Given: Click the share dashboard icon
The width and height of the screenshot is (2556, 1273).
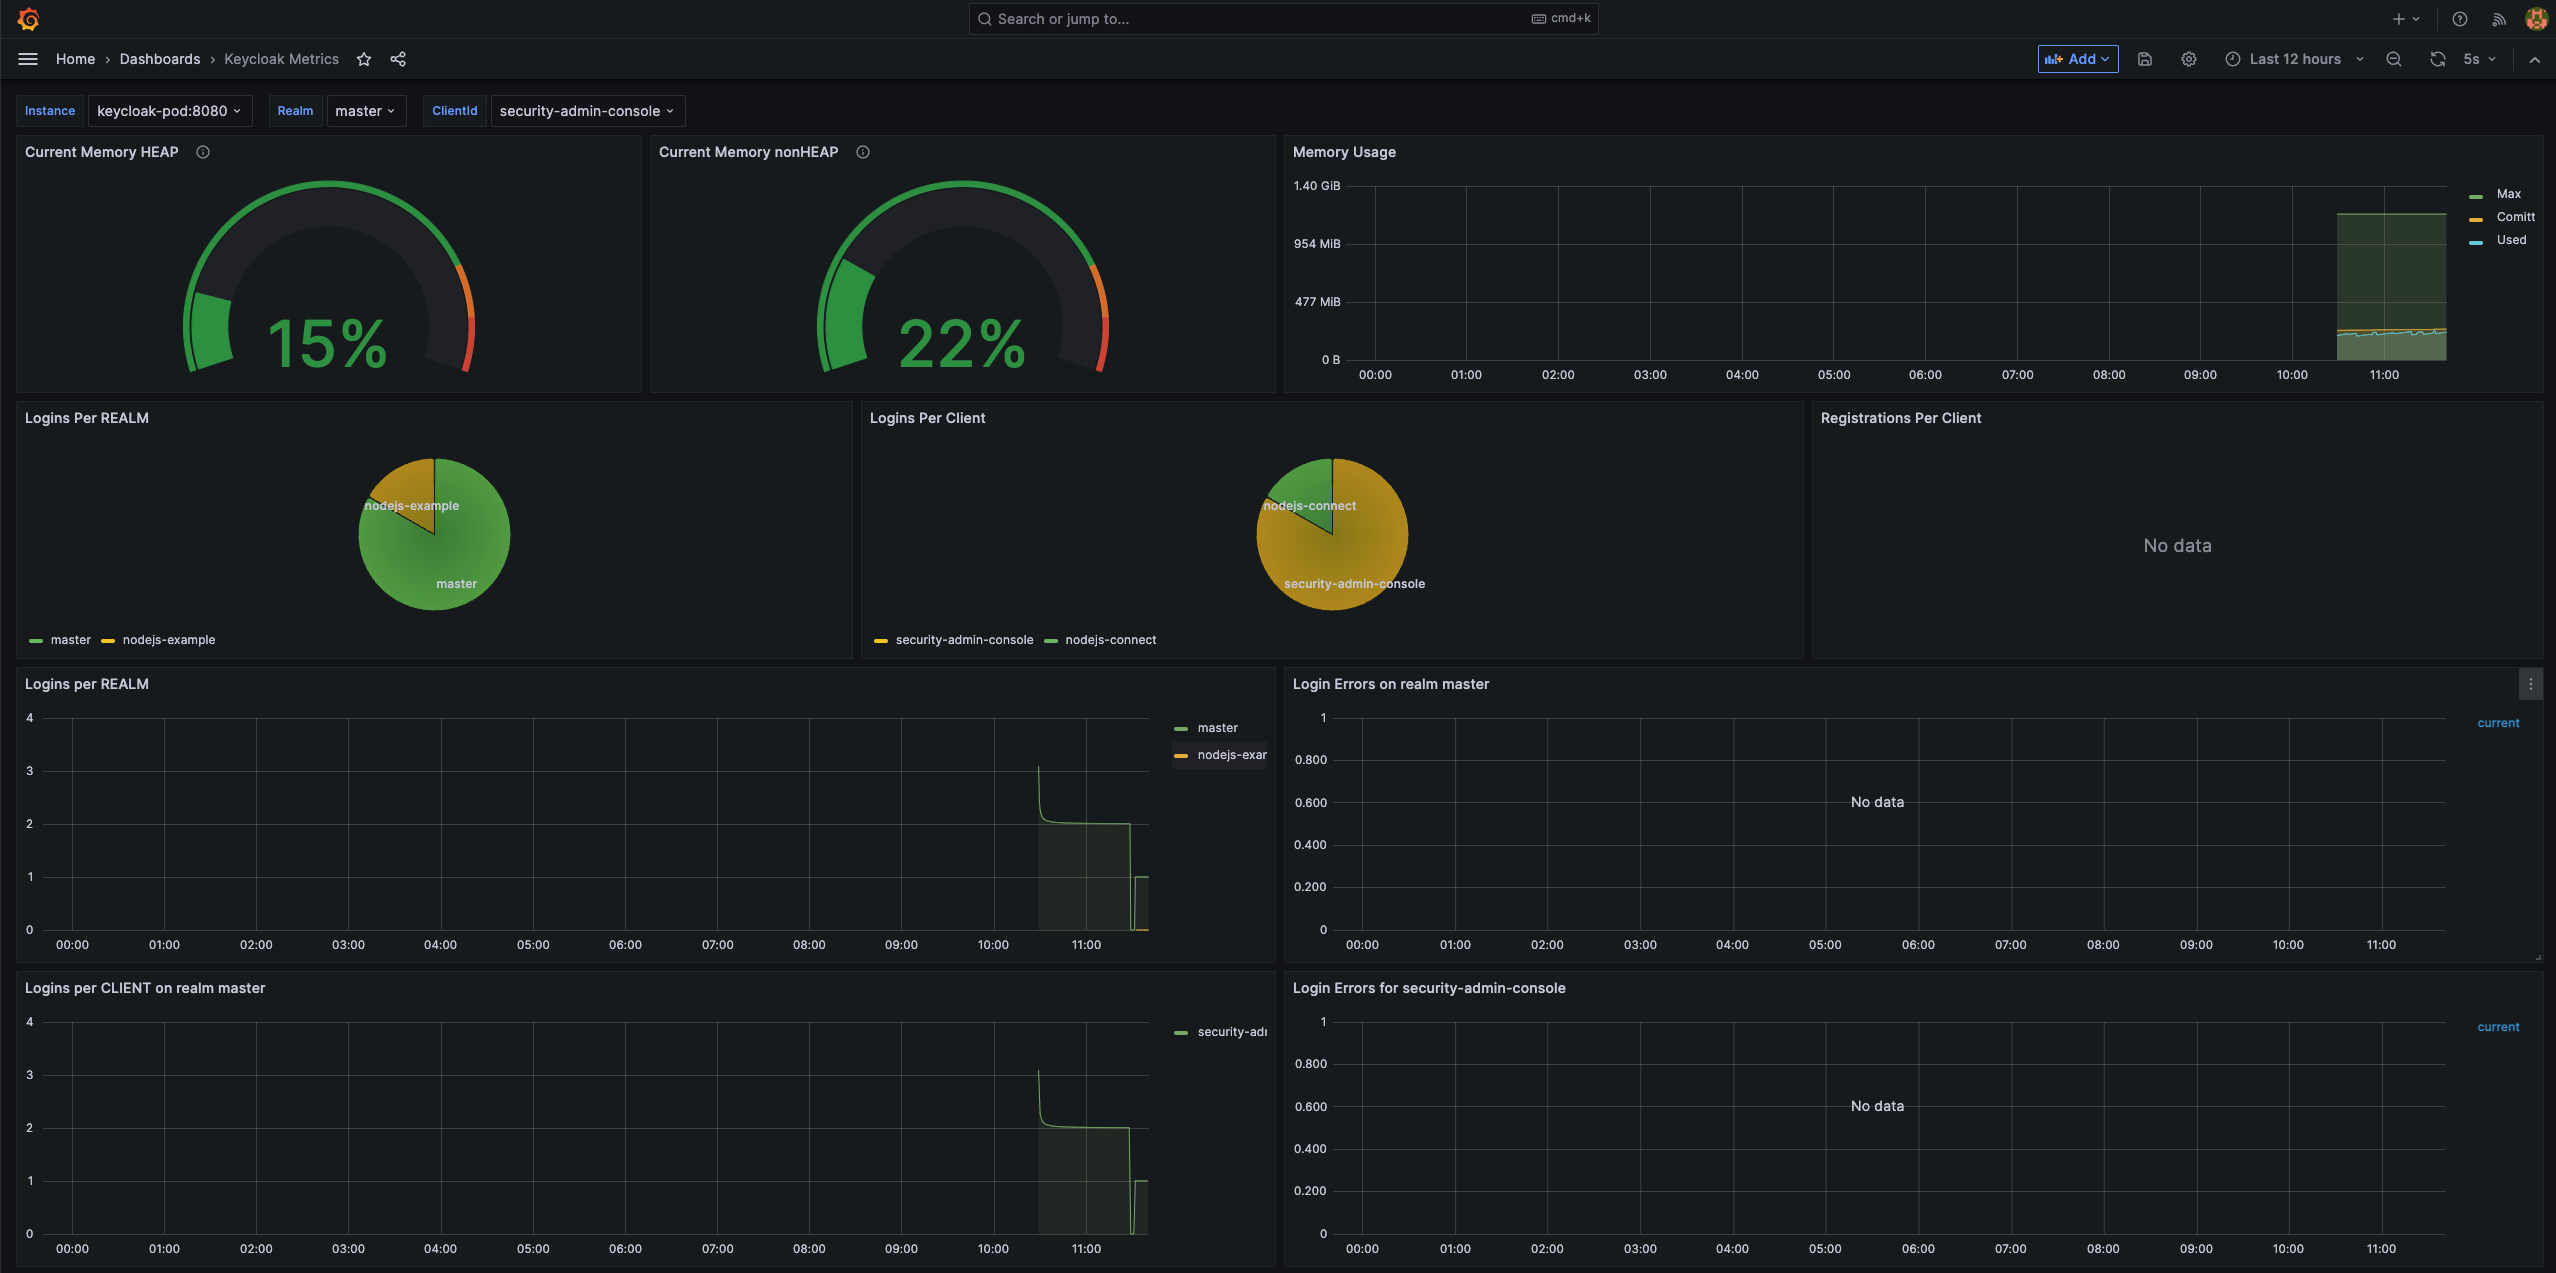Looking at the screenshot, I should click(398, 60).
